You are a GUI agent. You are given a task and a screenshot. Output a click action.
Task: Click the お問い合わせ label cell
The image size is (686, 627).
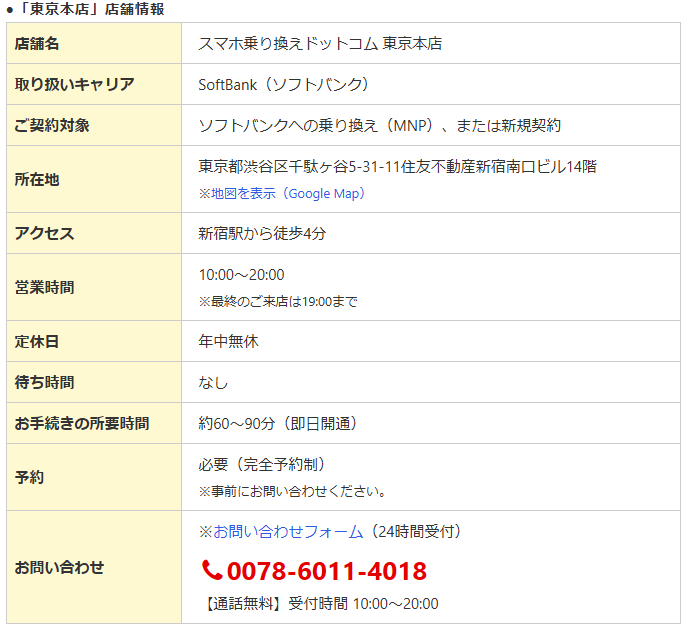94,567
